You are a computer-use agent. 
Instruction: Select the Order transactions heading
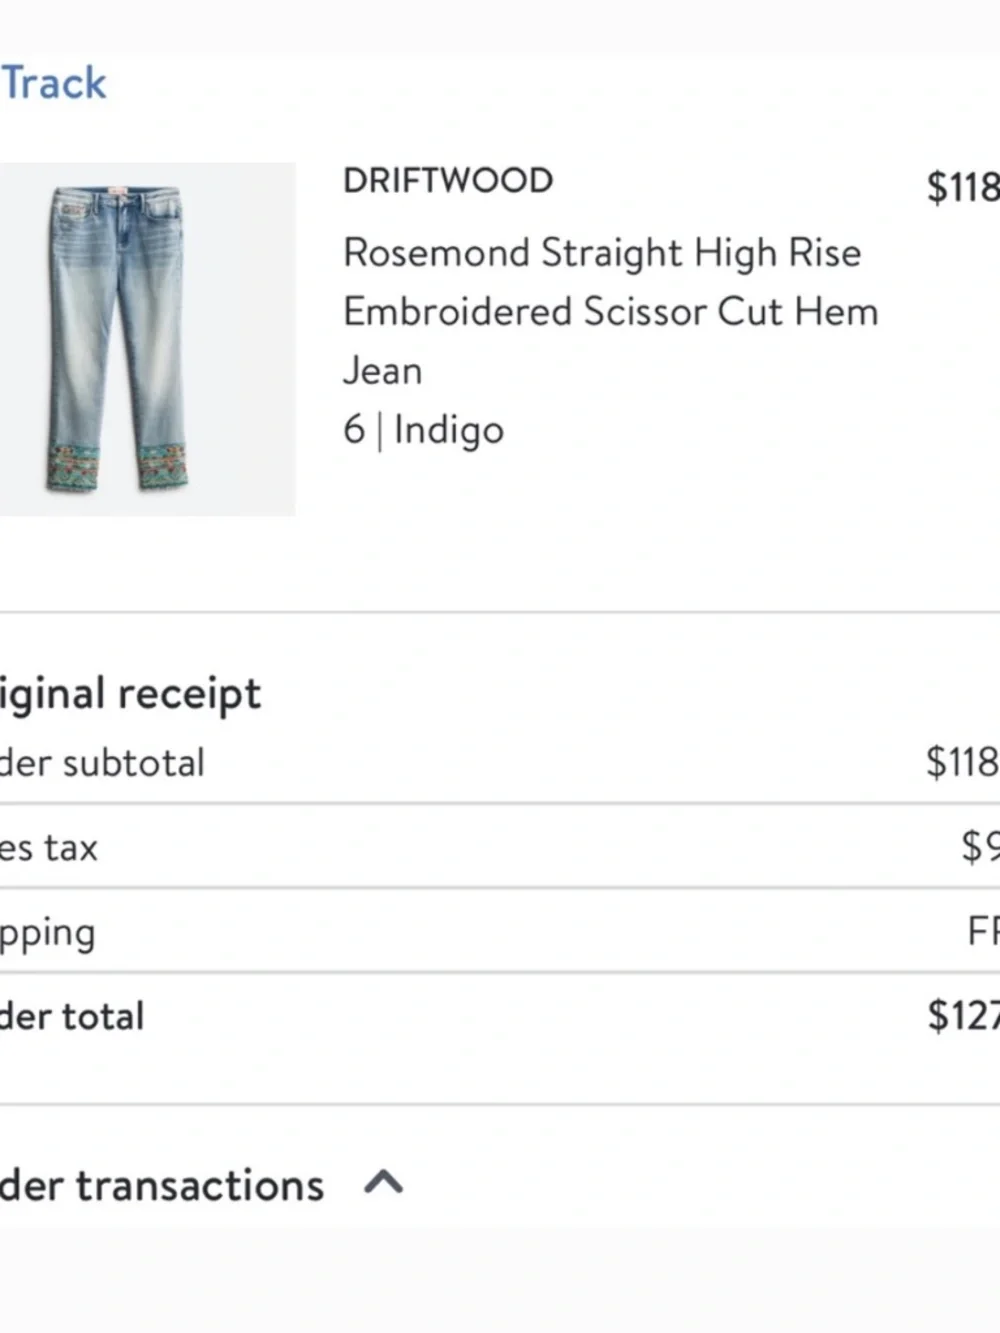(162, 1185)
